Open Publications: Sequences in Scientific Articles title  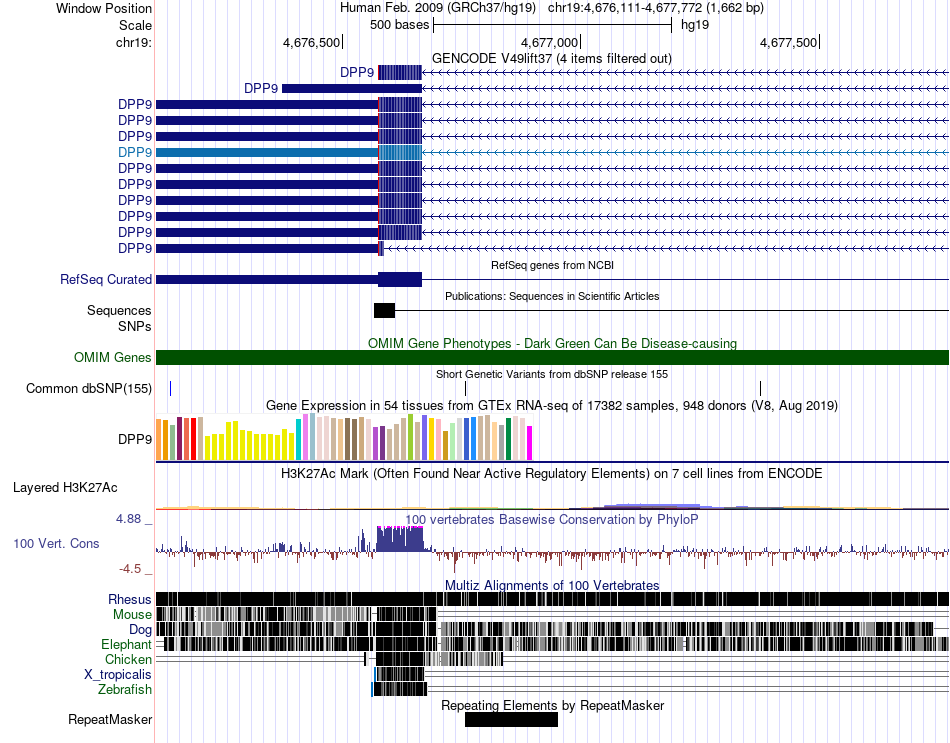[x=552, y=296]
